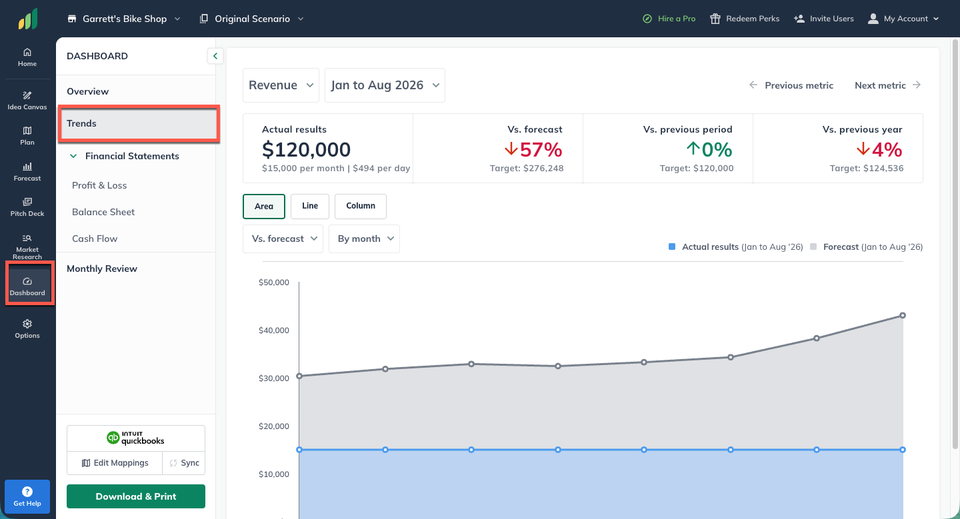Click the Sync refresh icon
This screenshot has height=519, width=960.
[173, 463]
